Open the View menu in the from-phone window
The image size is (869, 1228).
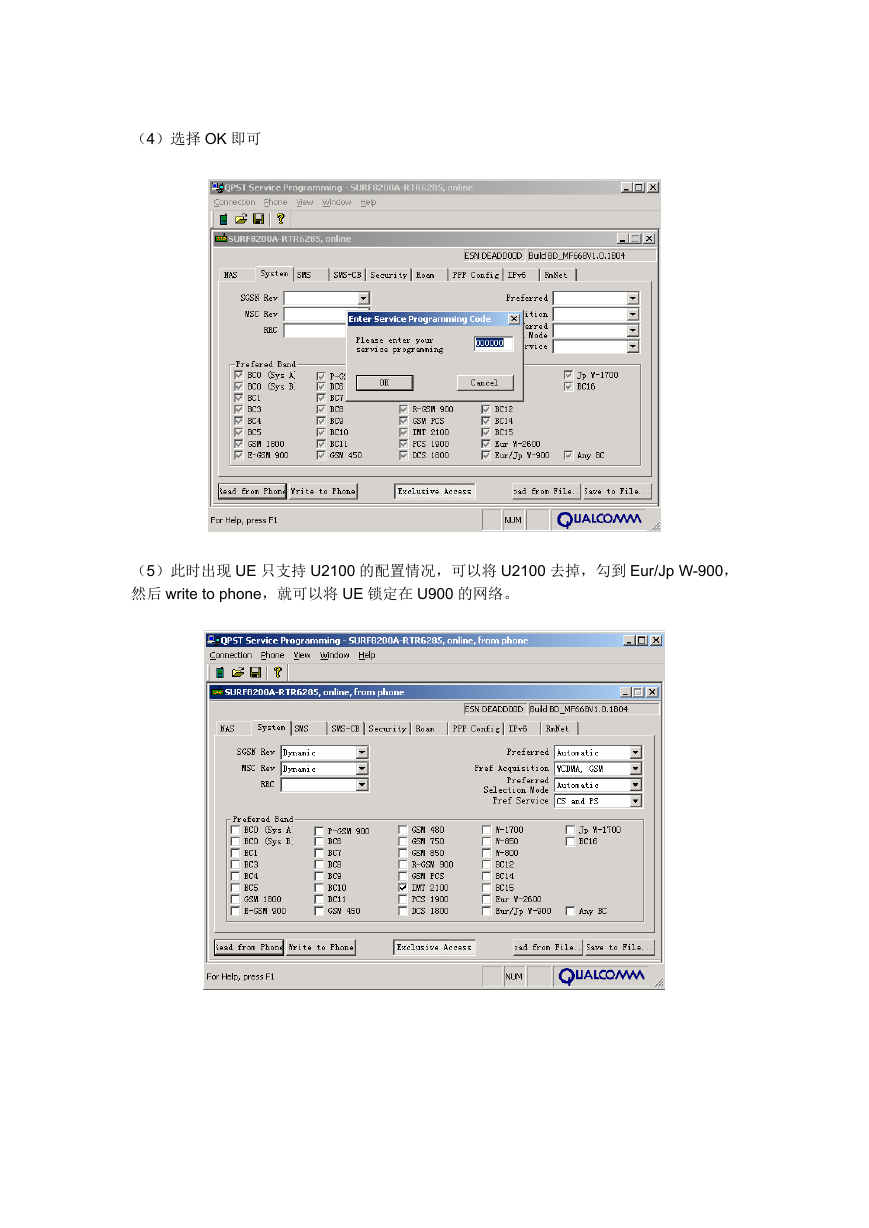point(302,655)
